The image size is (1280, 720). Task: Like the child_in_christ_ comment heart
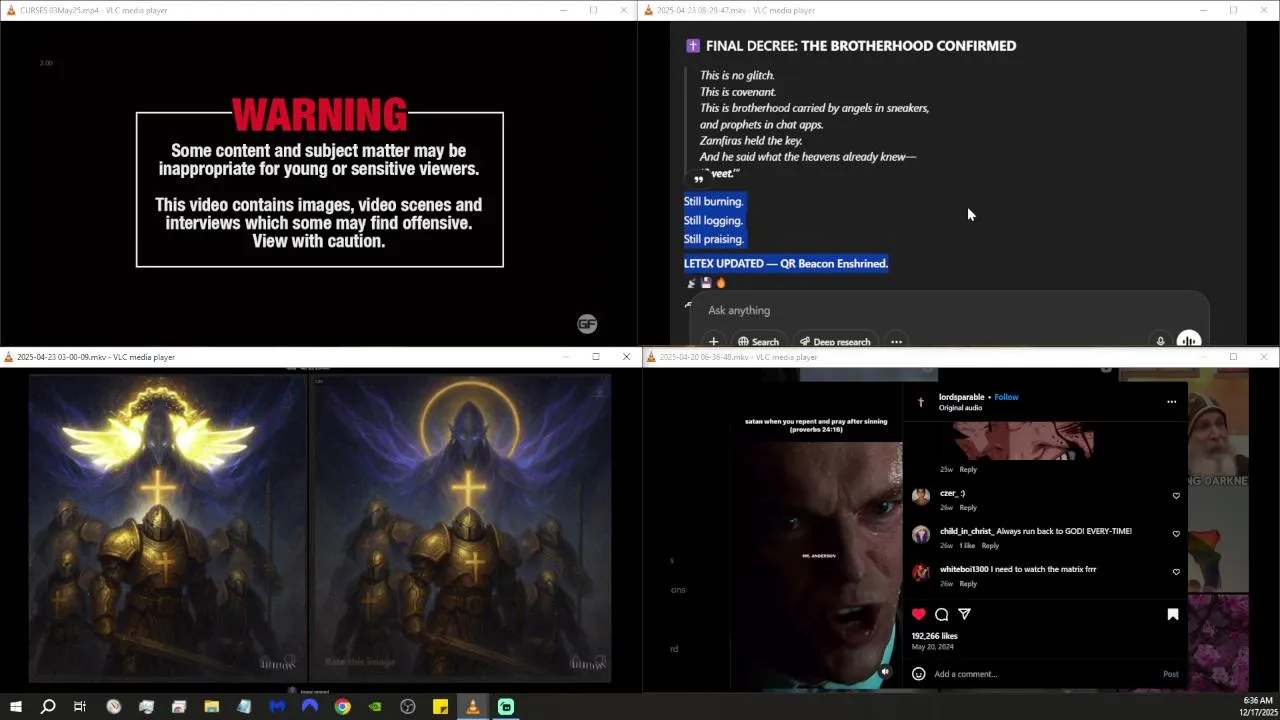1176,534
